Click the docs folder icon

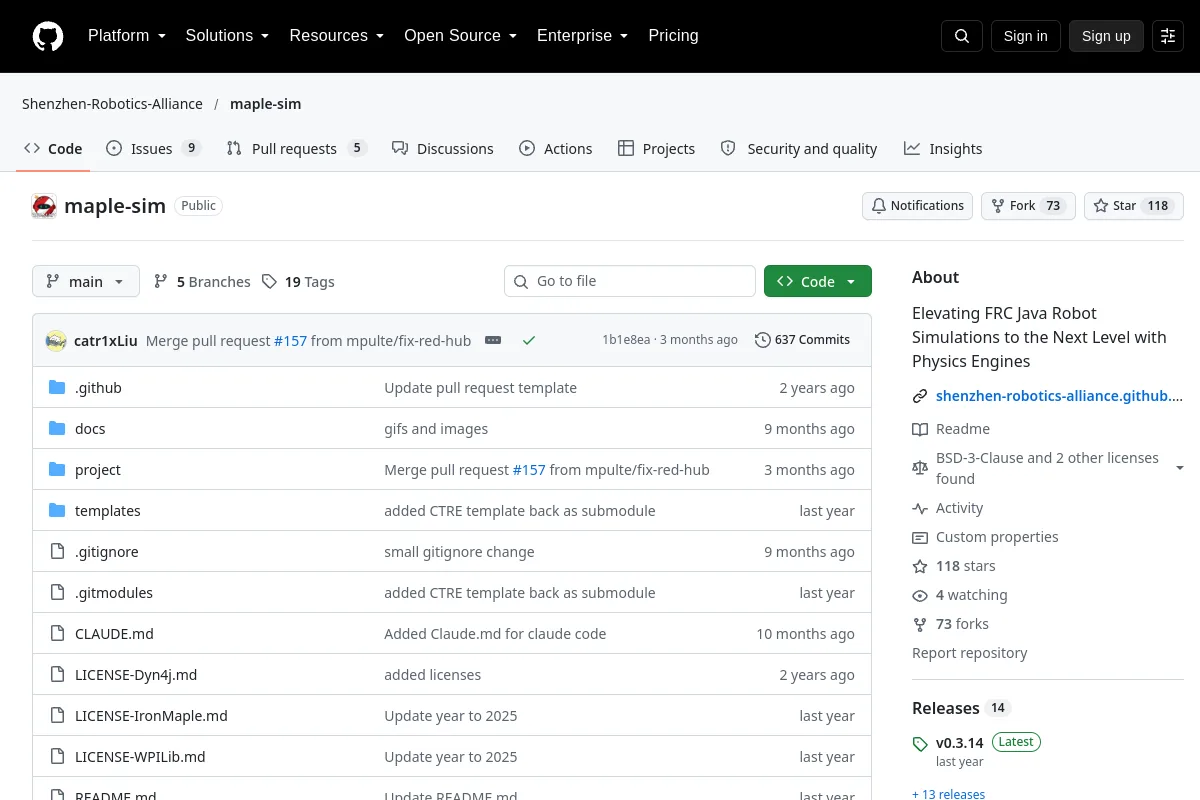tap(57, 429)
